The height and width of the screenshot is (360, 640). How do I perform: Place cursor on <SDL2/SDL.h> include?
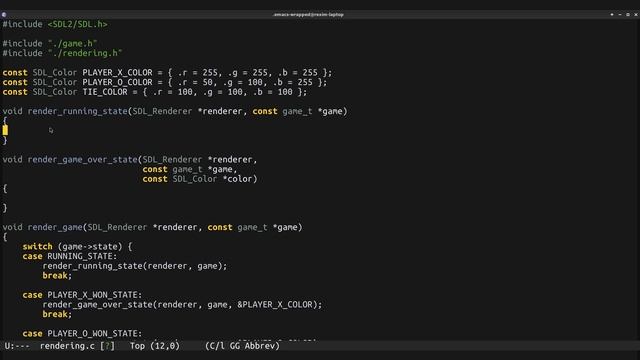coord(78,24)
